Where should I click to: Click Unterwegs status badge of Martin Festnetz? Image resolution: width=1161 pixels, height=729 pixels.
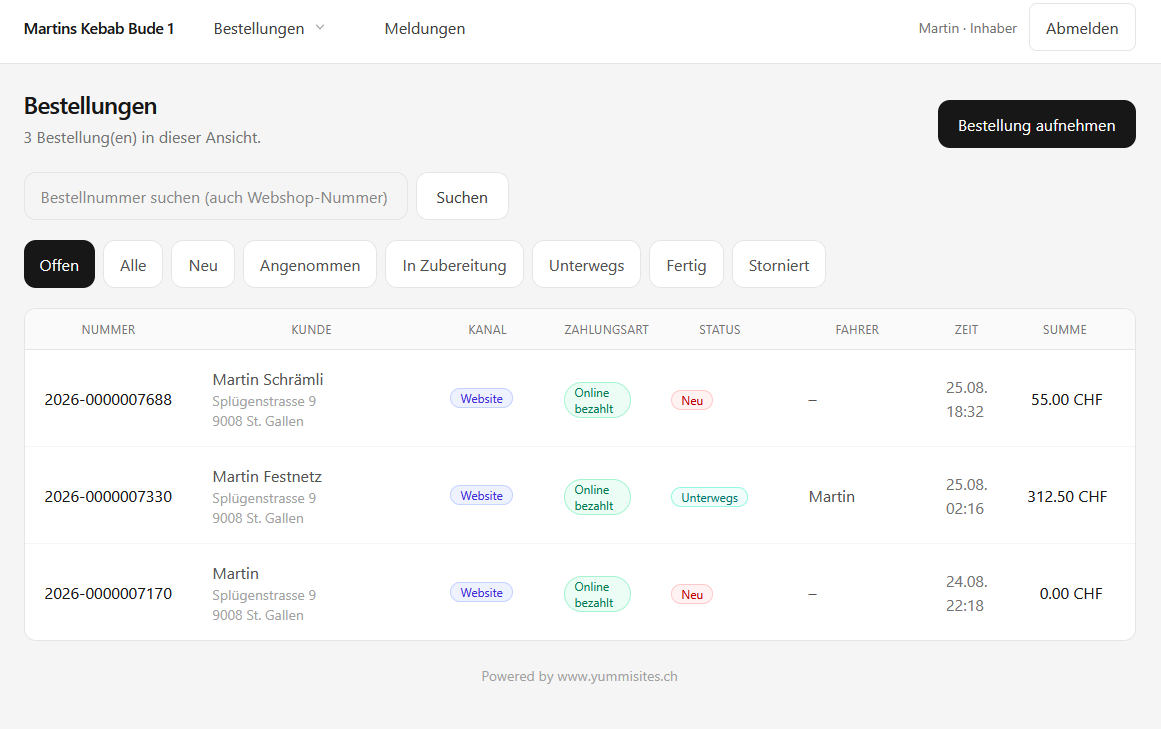coord(709,497)
